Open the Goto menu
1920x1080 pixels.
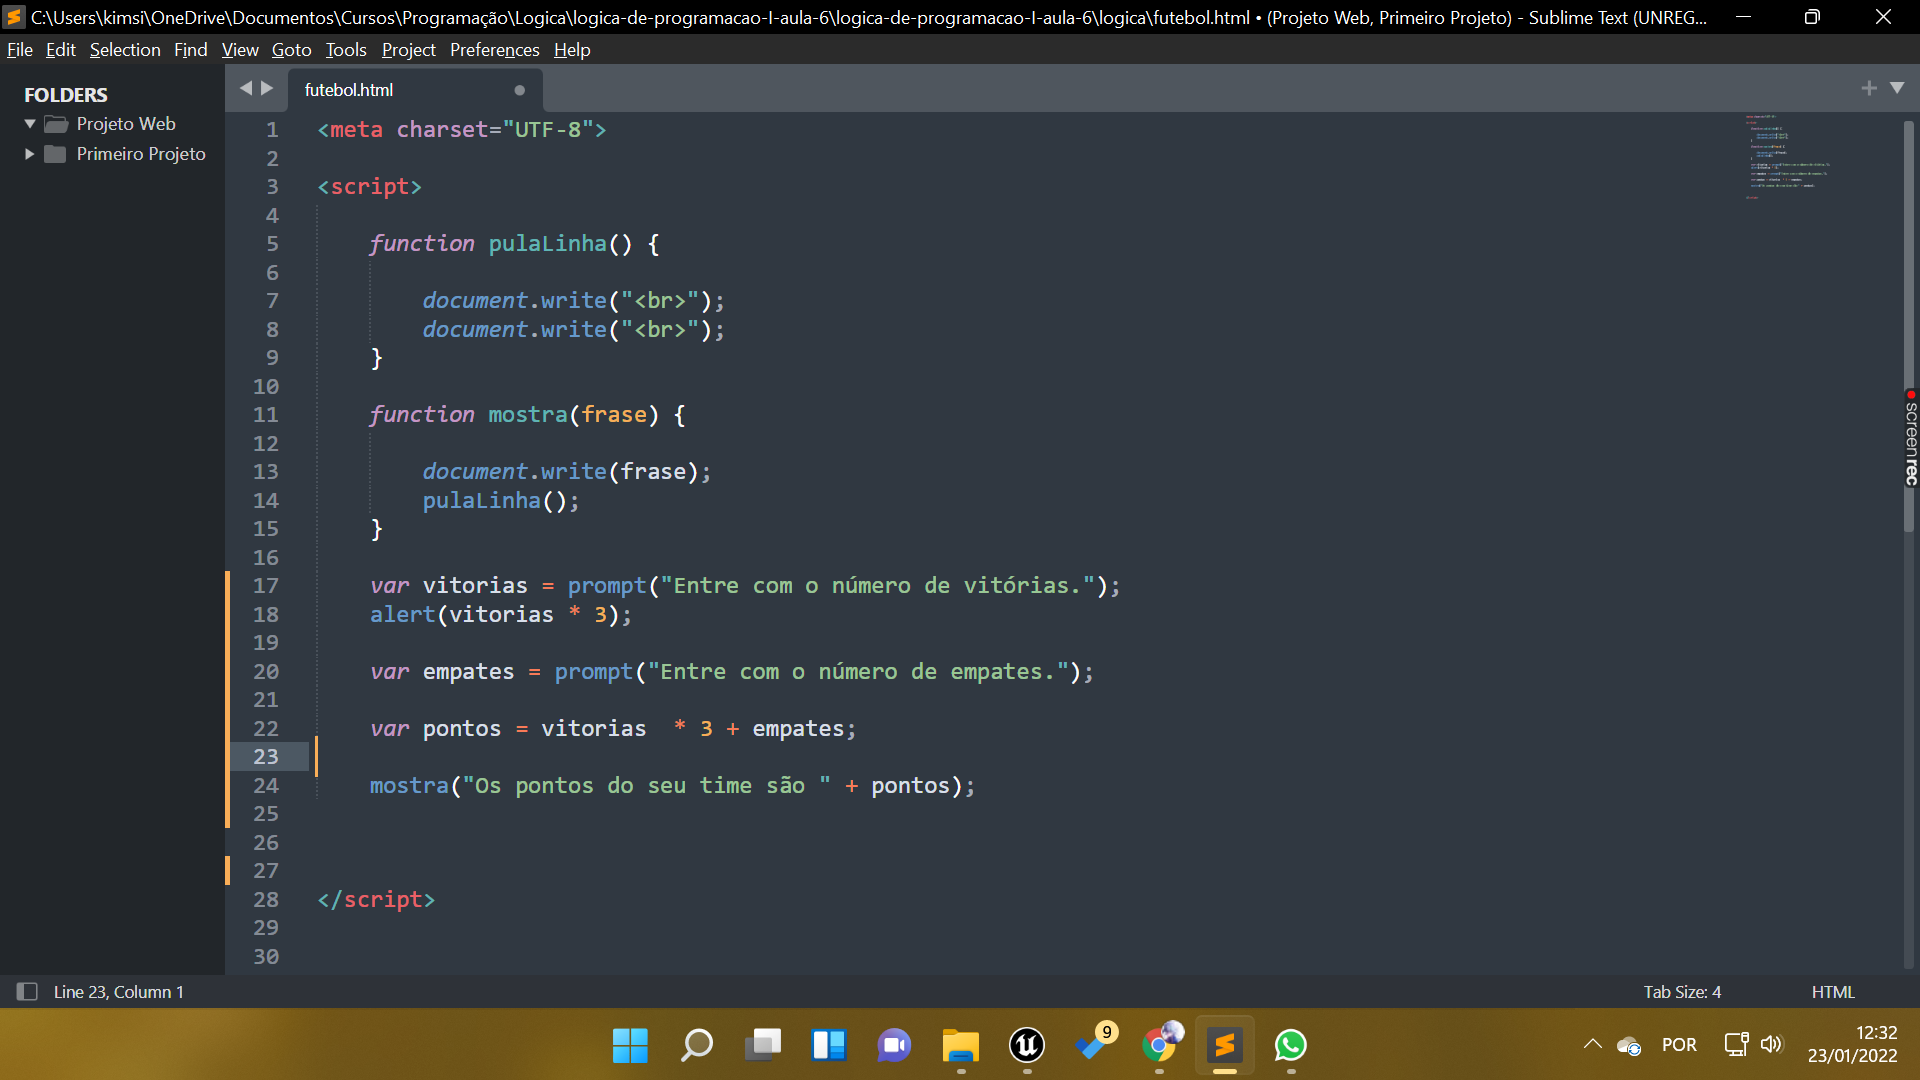[x=291, y=50]
